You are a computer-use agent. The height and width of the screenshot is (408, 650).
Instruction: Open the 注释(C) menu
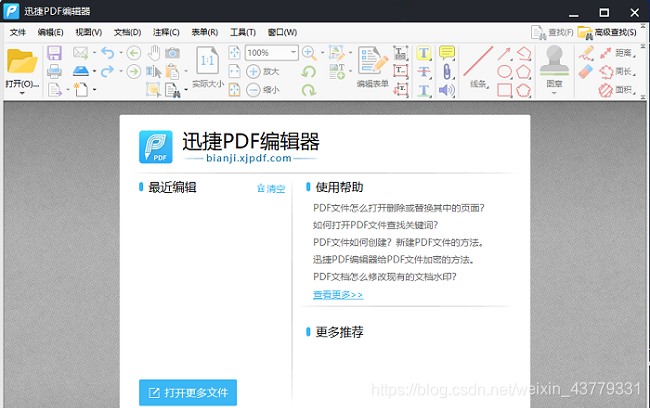(166, 32)
